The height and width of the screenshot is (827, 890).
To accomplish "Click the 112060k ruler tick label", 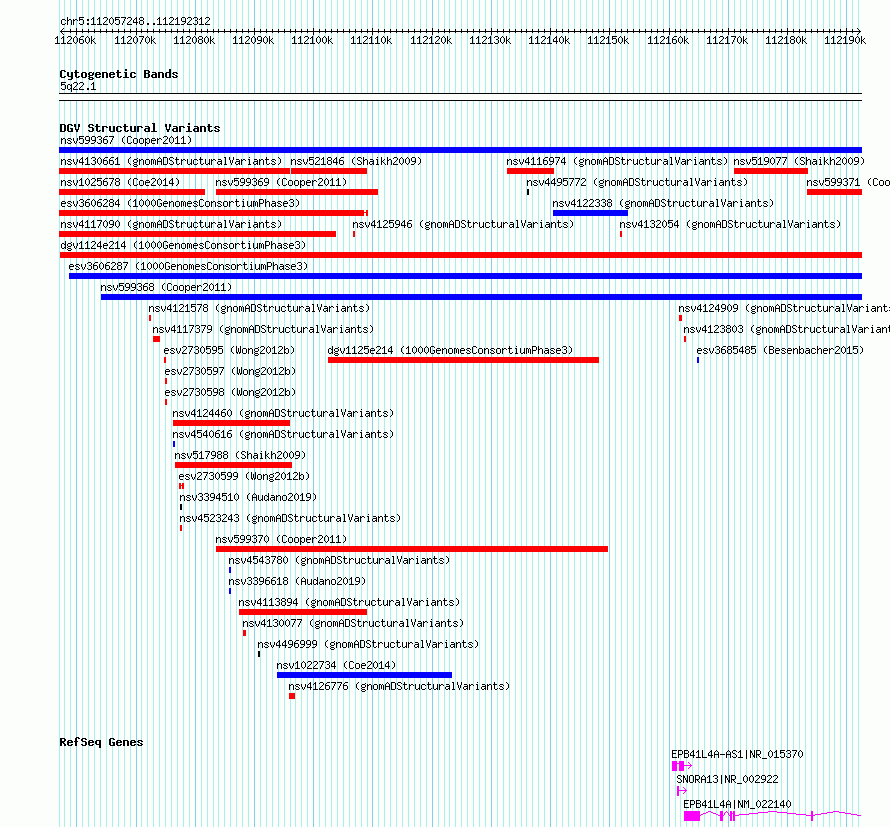I will pyautogui.click(x=75, y=40).
